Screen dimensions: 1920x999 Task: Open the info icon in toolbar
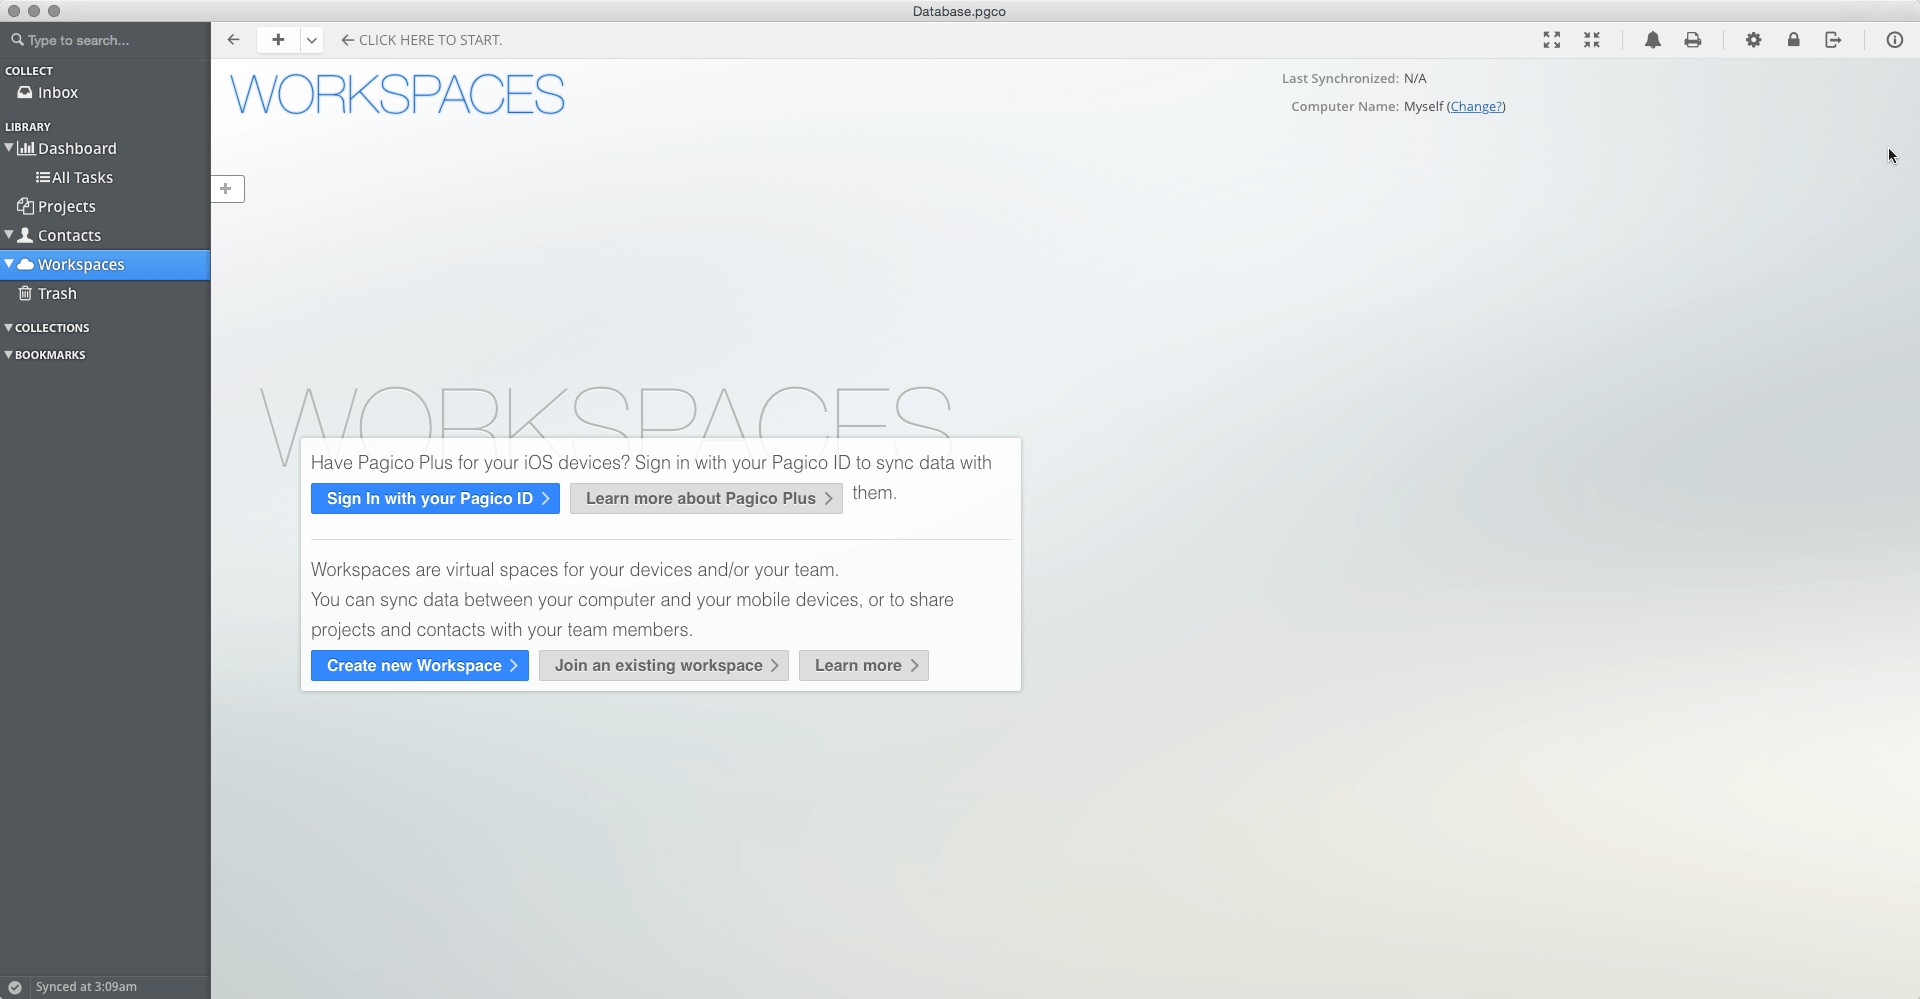1895,40
